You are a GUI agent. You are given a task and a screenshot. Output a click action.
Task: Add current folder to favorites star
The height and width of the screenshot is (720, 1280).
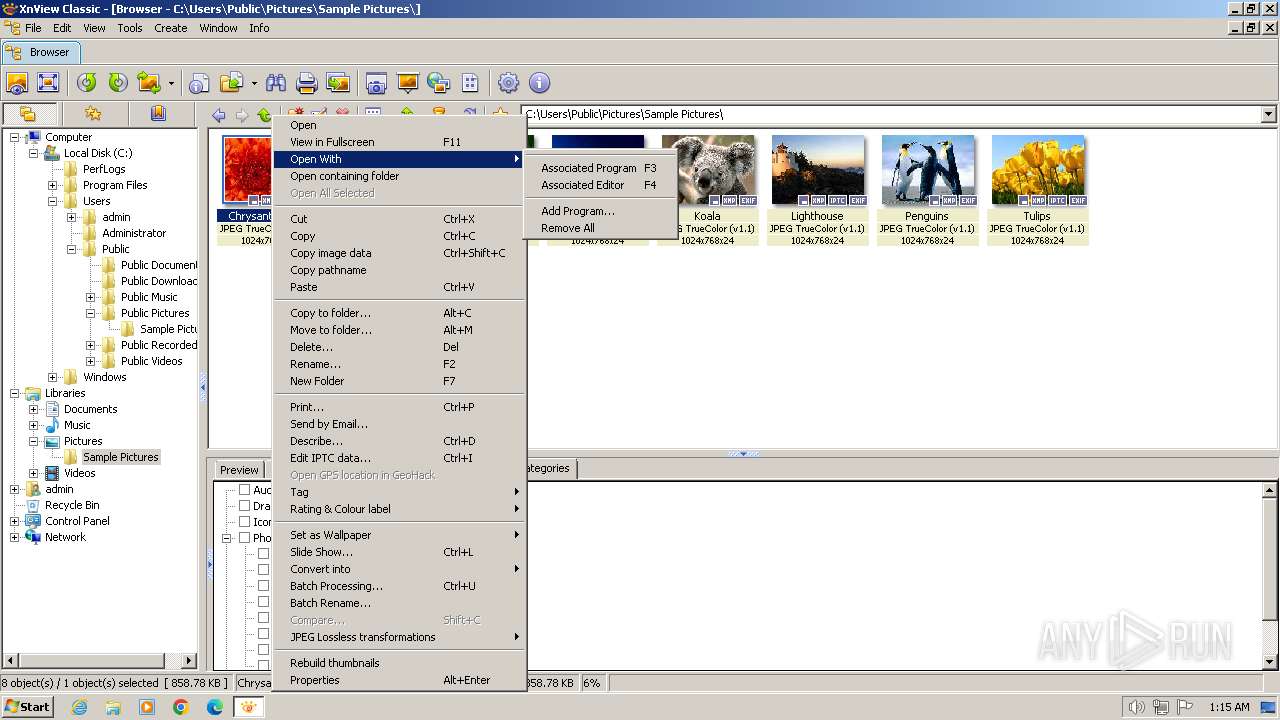tap(501, 115)
